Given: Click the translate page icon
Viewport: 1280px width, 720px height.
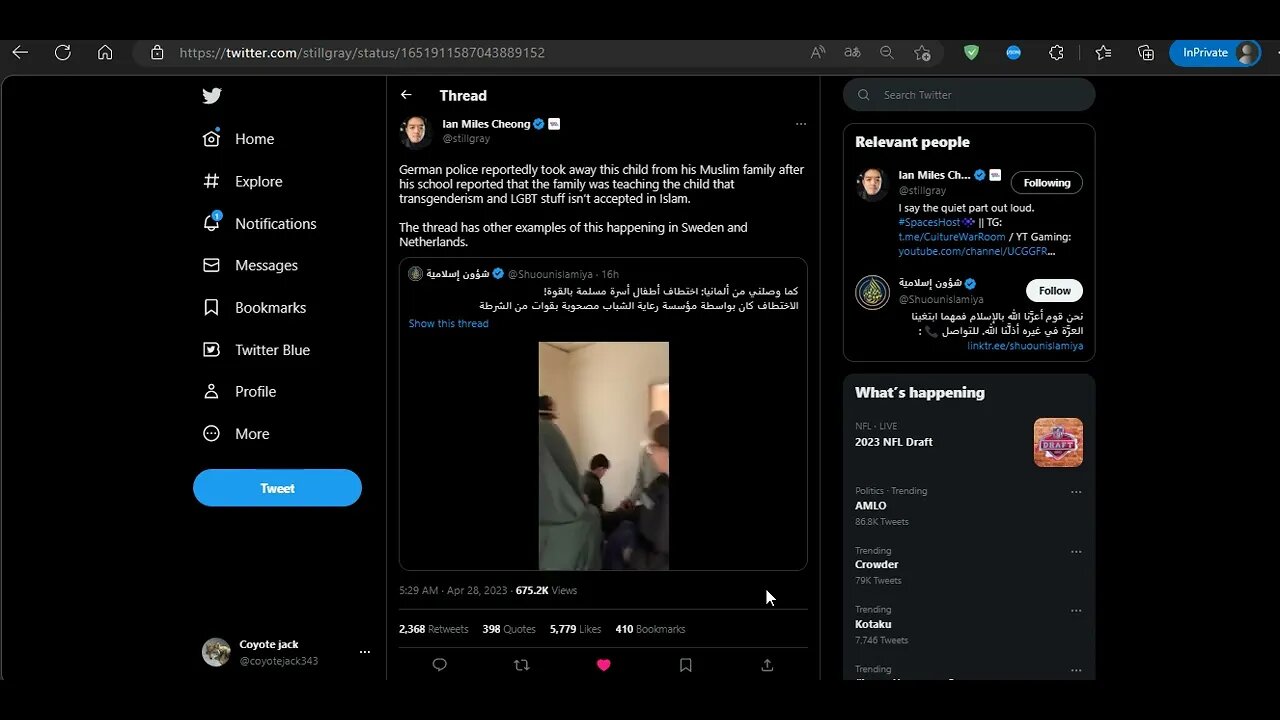Looking at the screenshot, I should coord(852,53).
